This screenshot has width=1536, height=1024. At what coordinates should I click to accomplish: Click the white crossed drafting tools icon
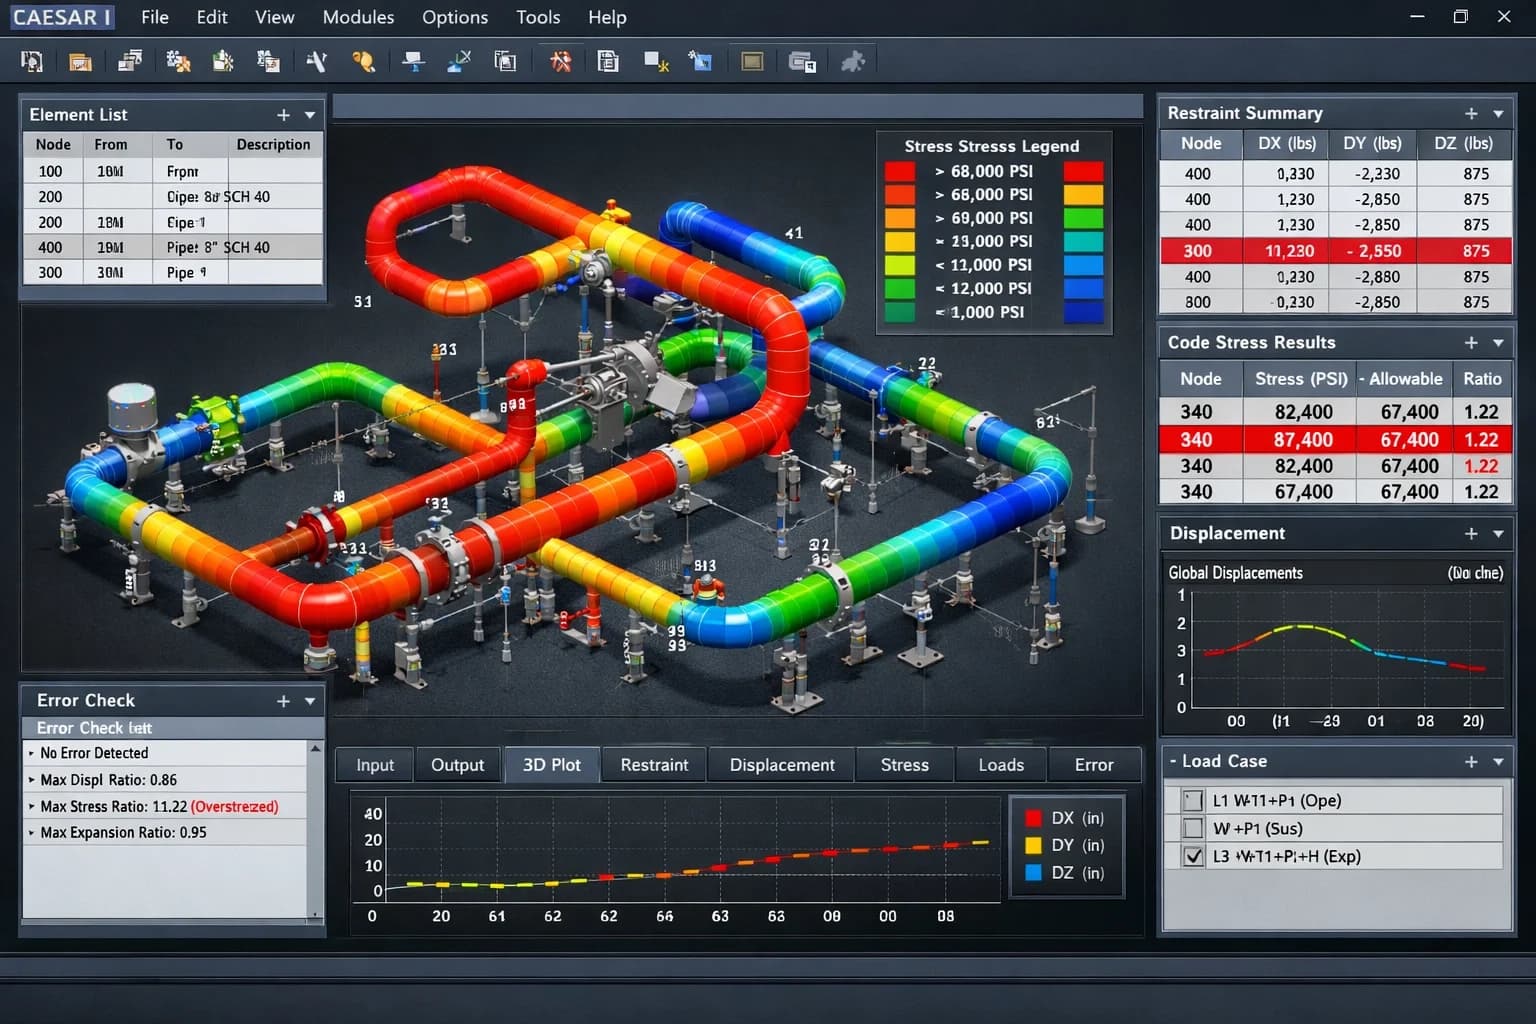click(x=317, y=62)
